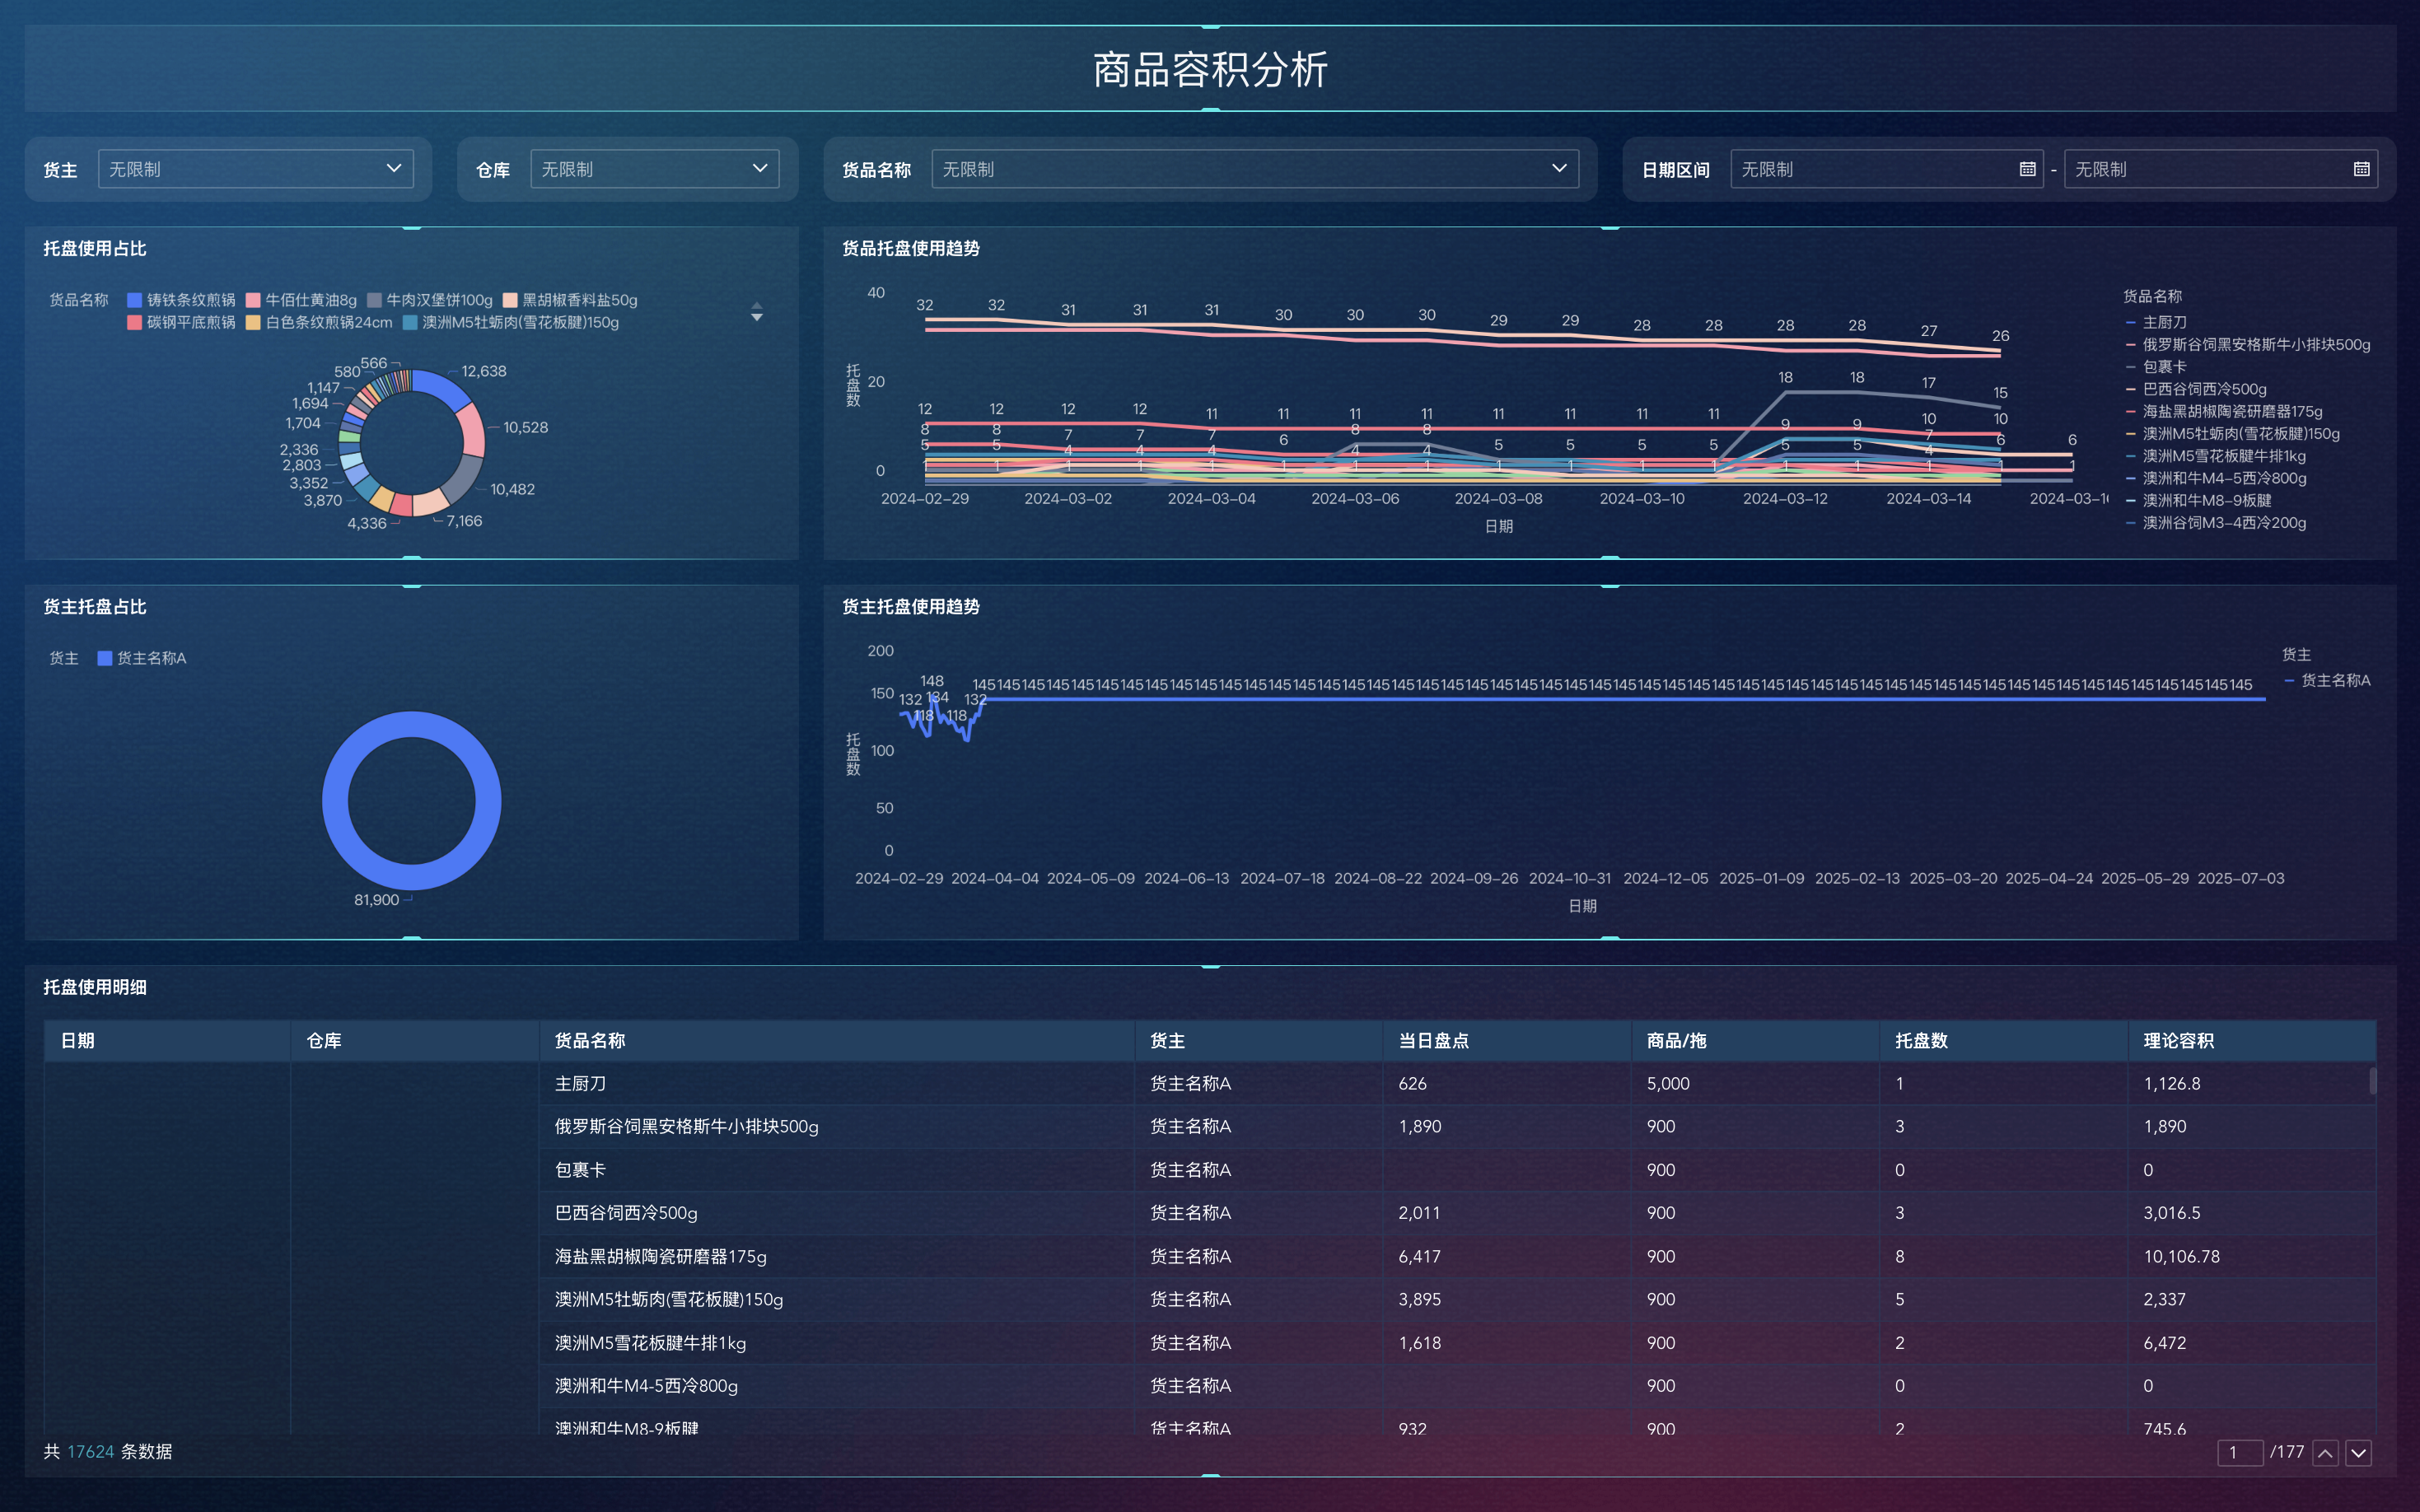Click the 理论容积 column header
2420x1512 pixels.
(2177, 1040)
